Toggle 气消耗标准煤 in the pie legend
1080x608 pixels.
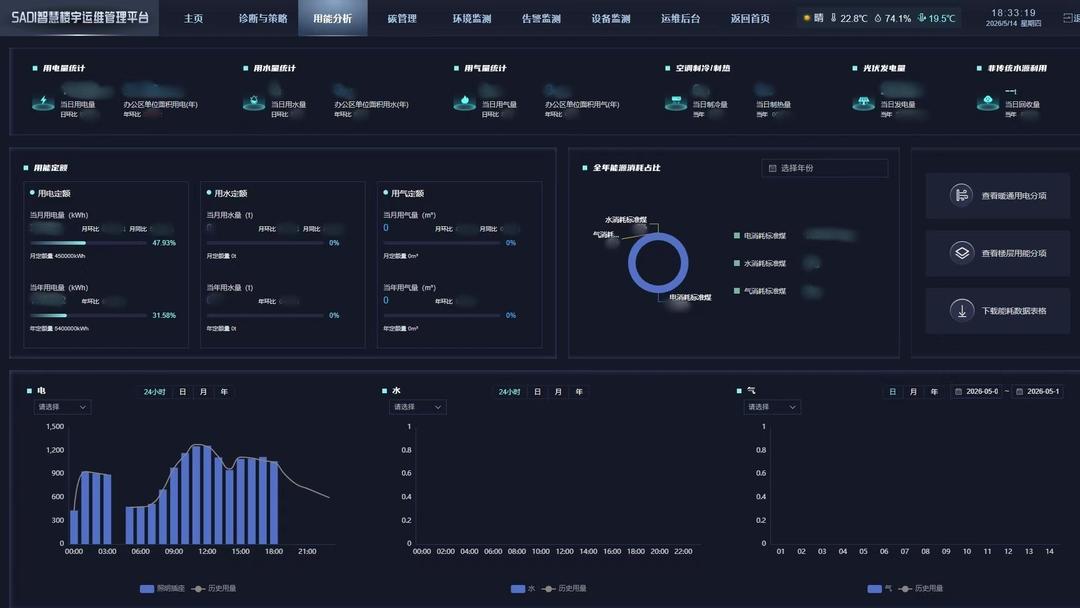click(x=760, y=291)
